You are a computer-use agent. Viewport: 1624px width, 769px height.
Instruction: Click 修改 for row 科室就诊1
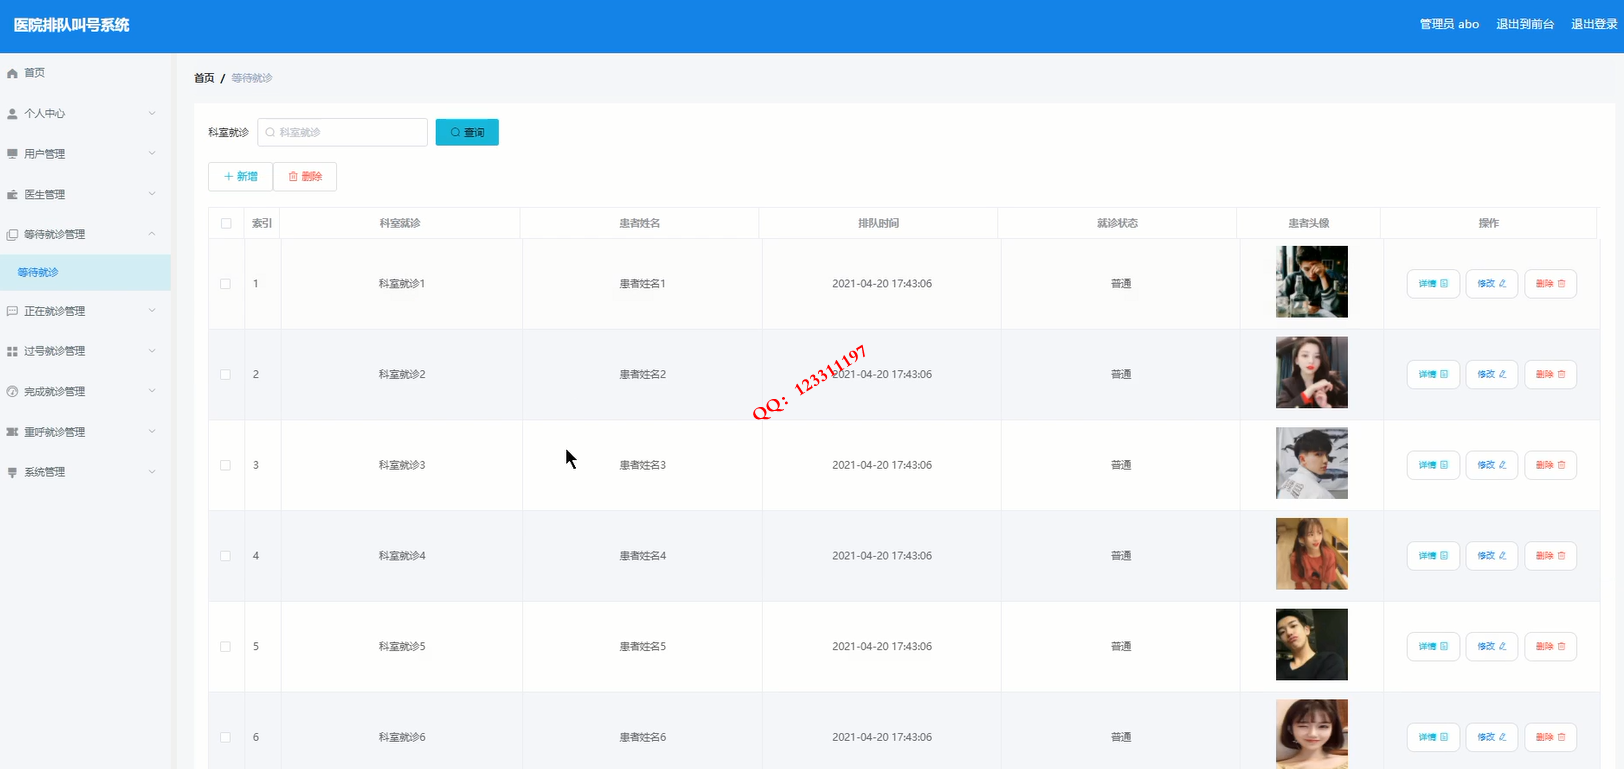tap(1492, 284)
